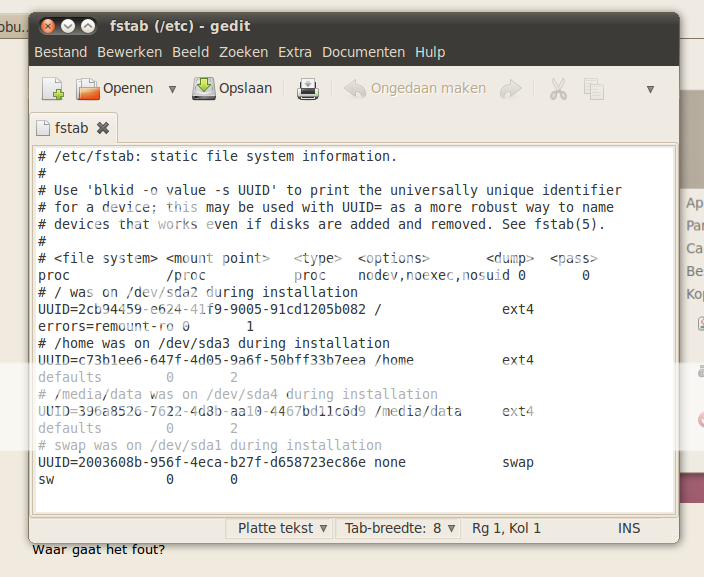Viewport: 704px width, 577px height.
Task: Maximize the gedit window
Action: (x=88, y=26)
